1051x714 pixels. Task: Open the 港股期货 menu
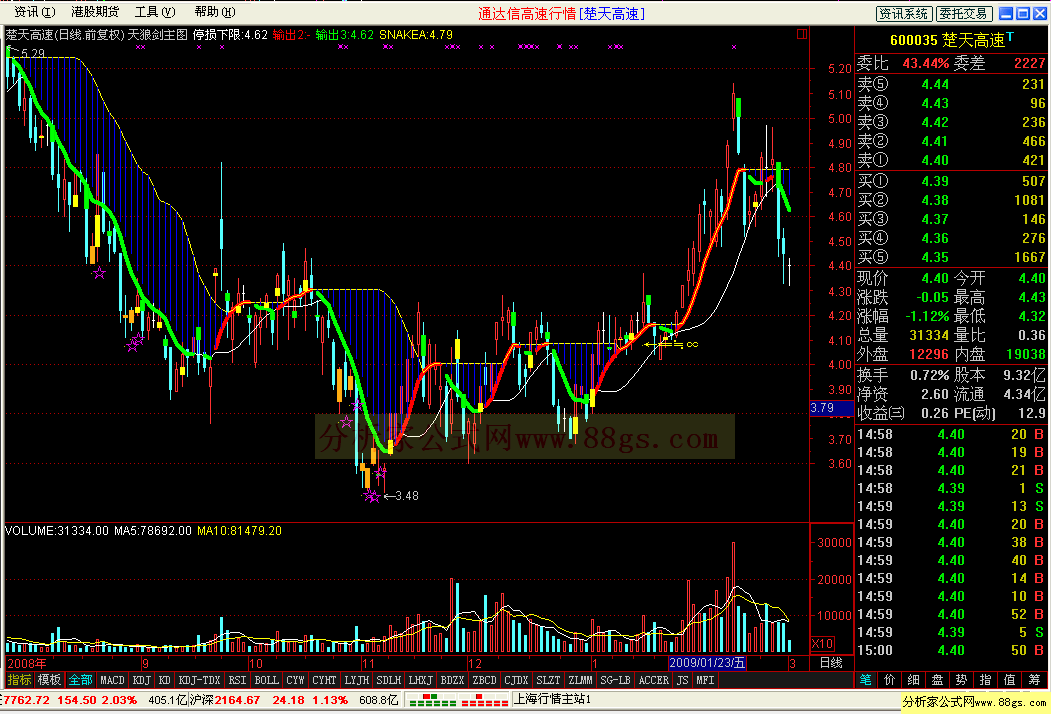(95, 12)
